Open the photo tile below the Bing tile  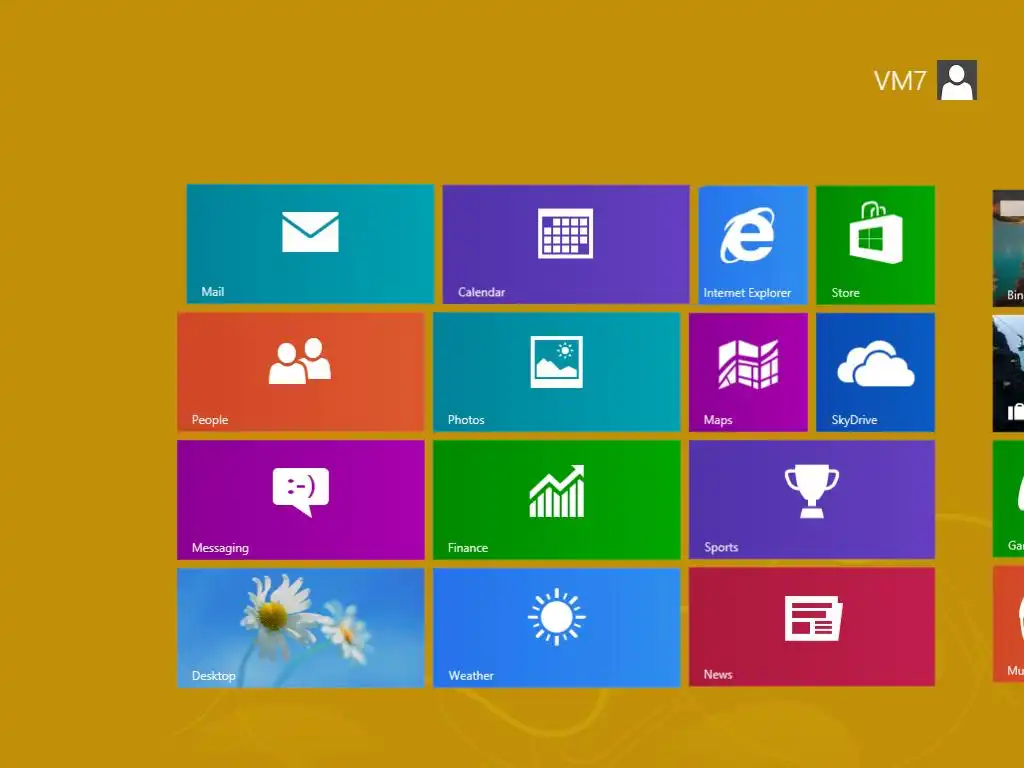[x=1008, y=374]
